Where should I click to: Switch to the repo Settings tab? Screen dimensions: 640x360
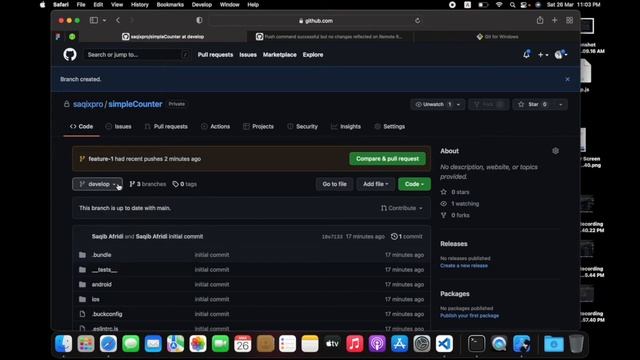(x=390, y=127)
